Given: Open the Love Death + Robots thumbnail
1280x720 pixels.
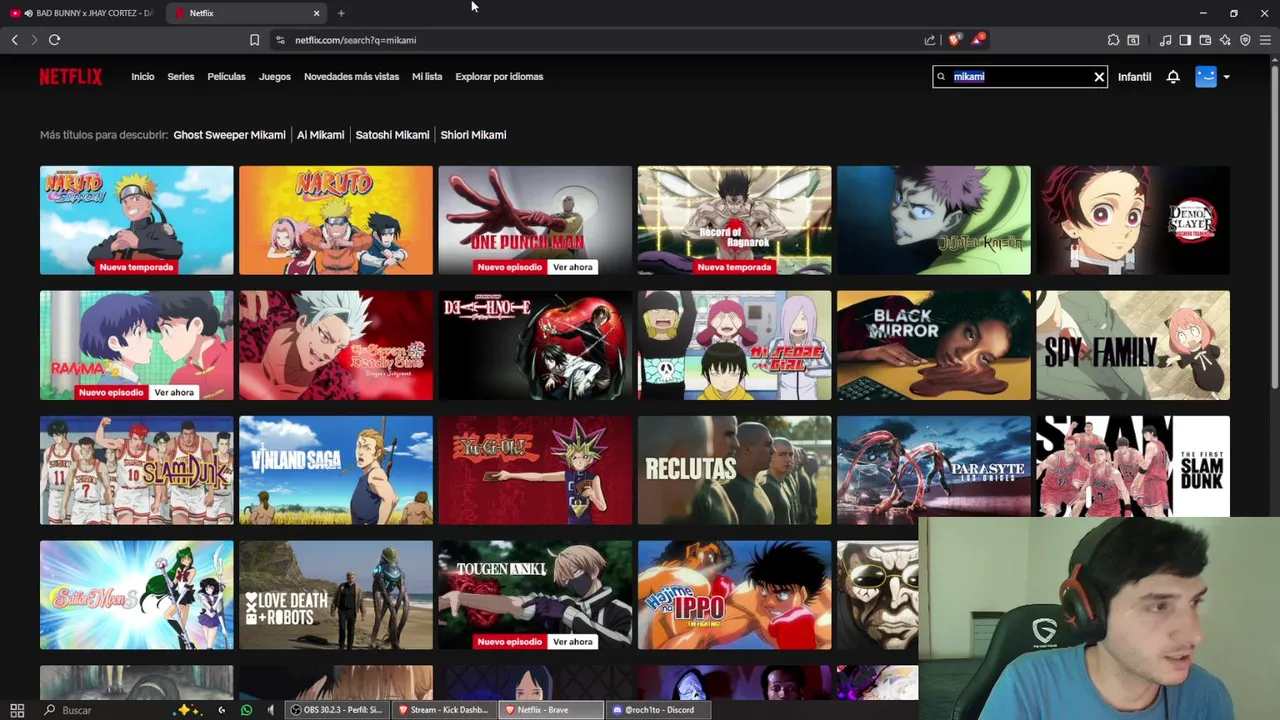Looking at the screenshot, I should click(x=336, y=595).
